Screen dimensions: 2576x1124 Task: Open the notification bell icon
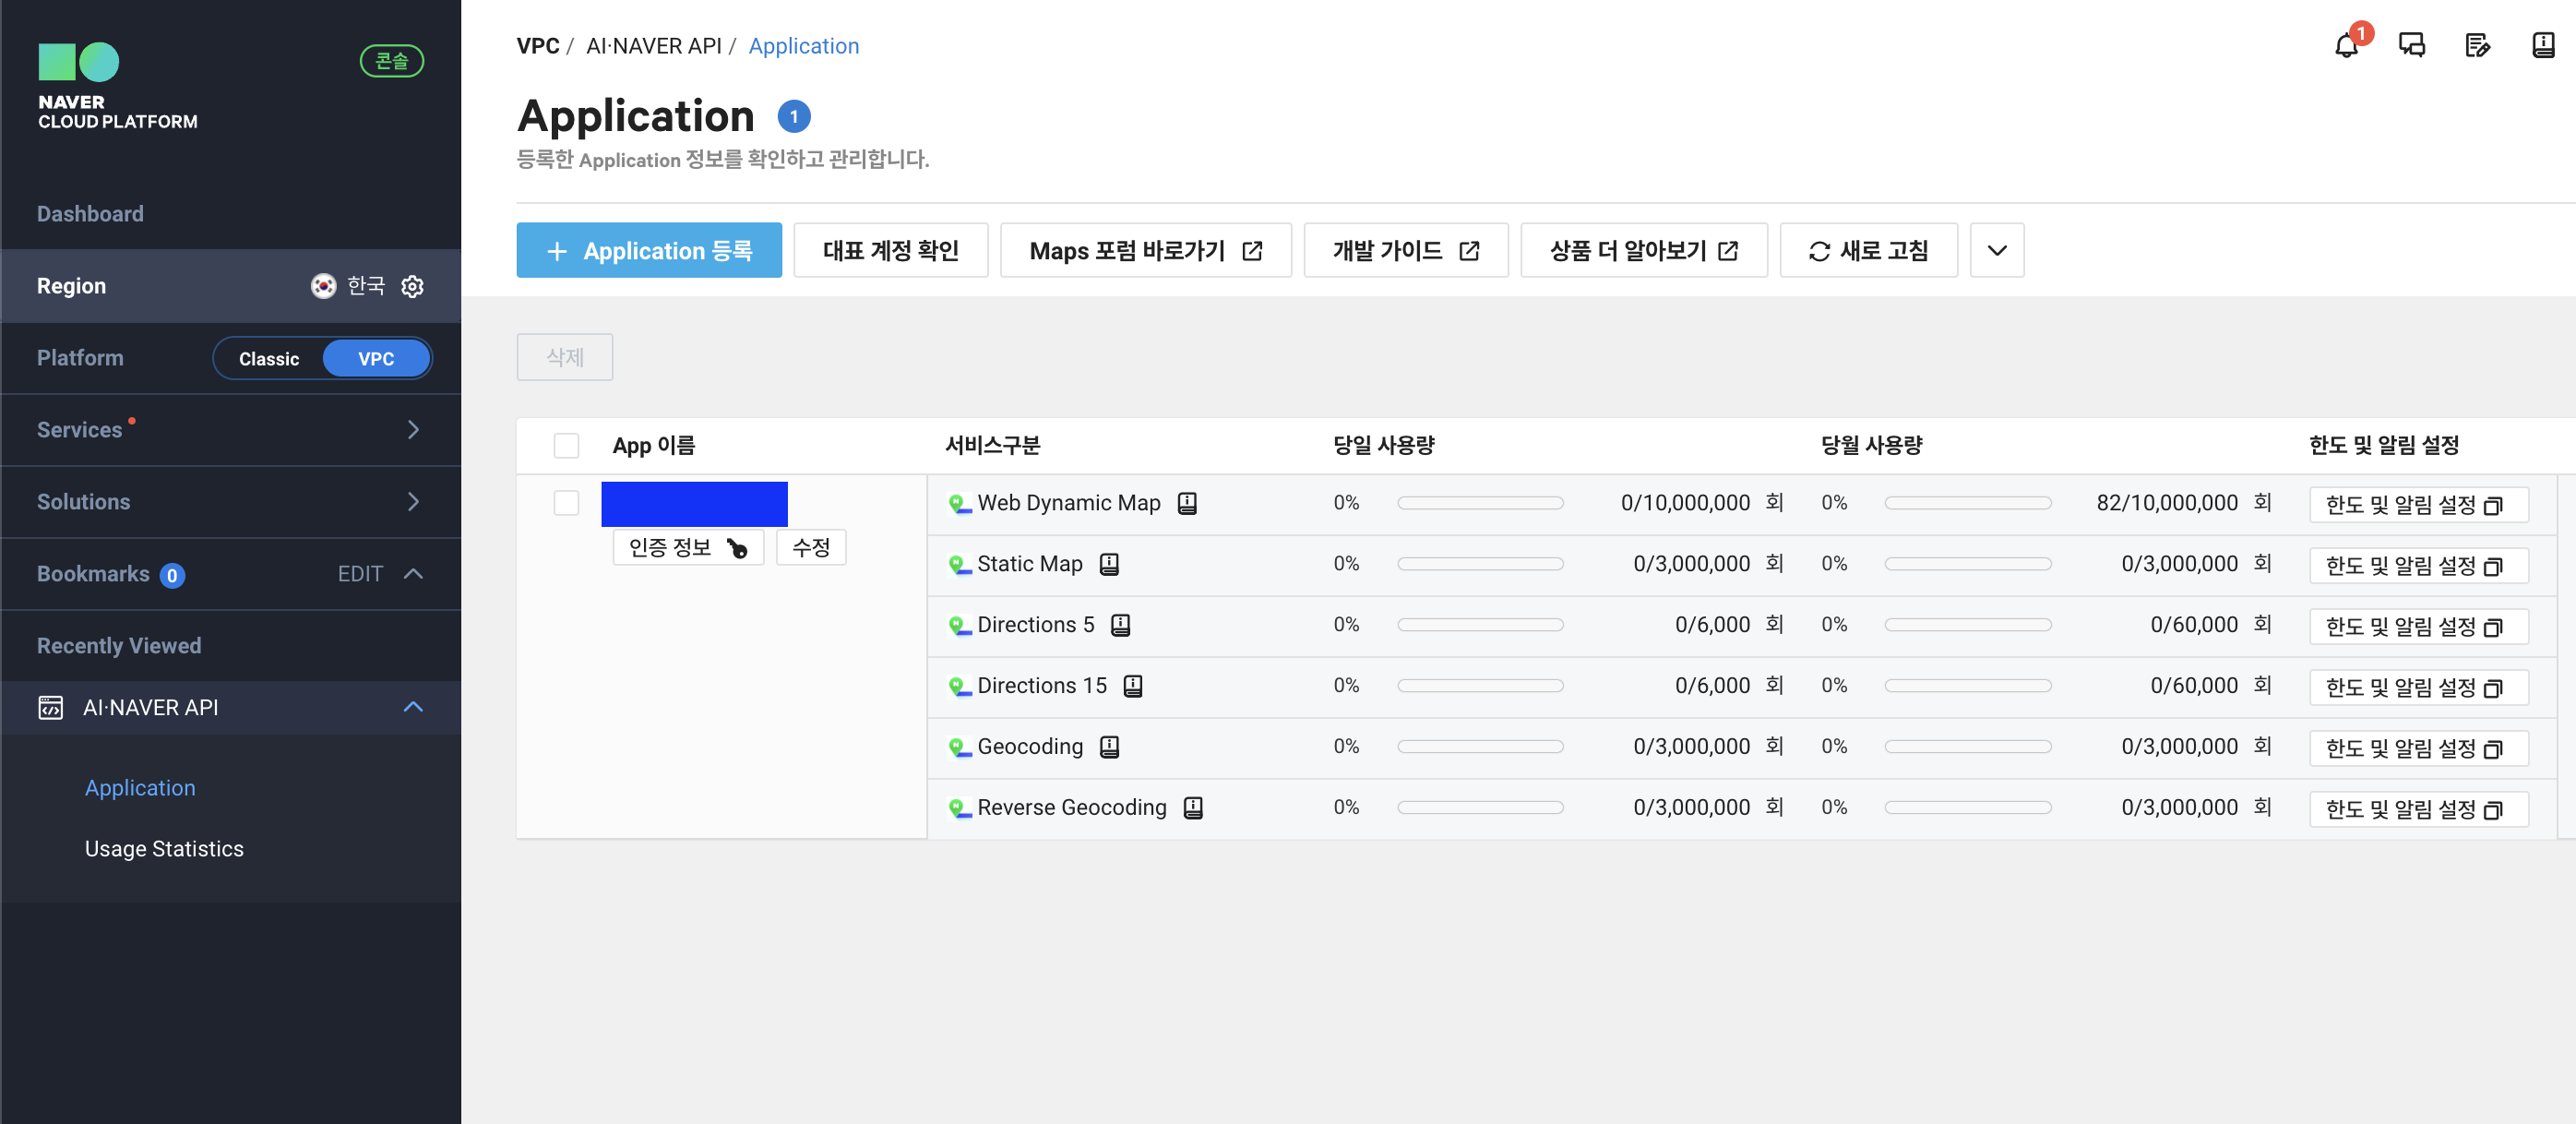tap(2345, 46)
